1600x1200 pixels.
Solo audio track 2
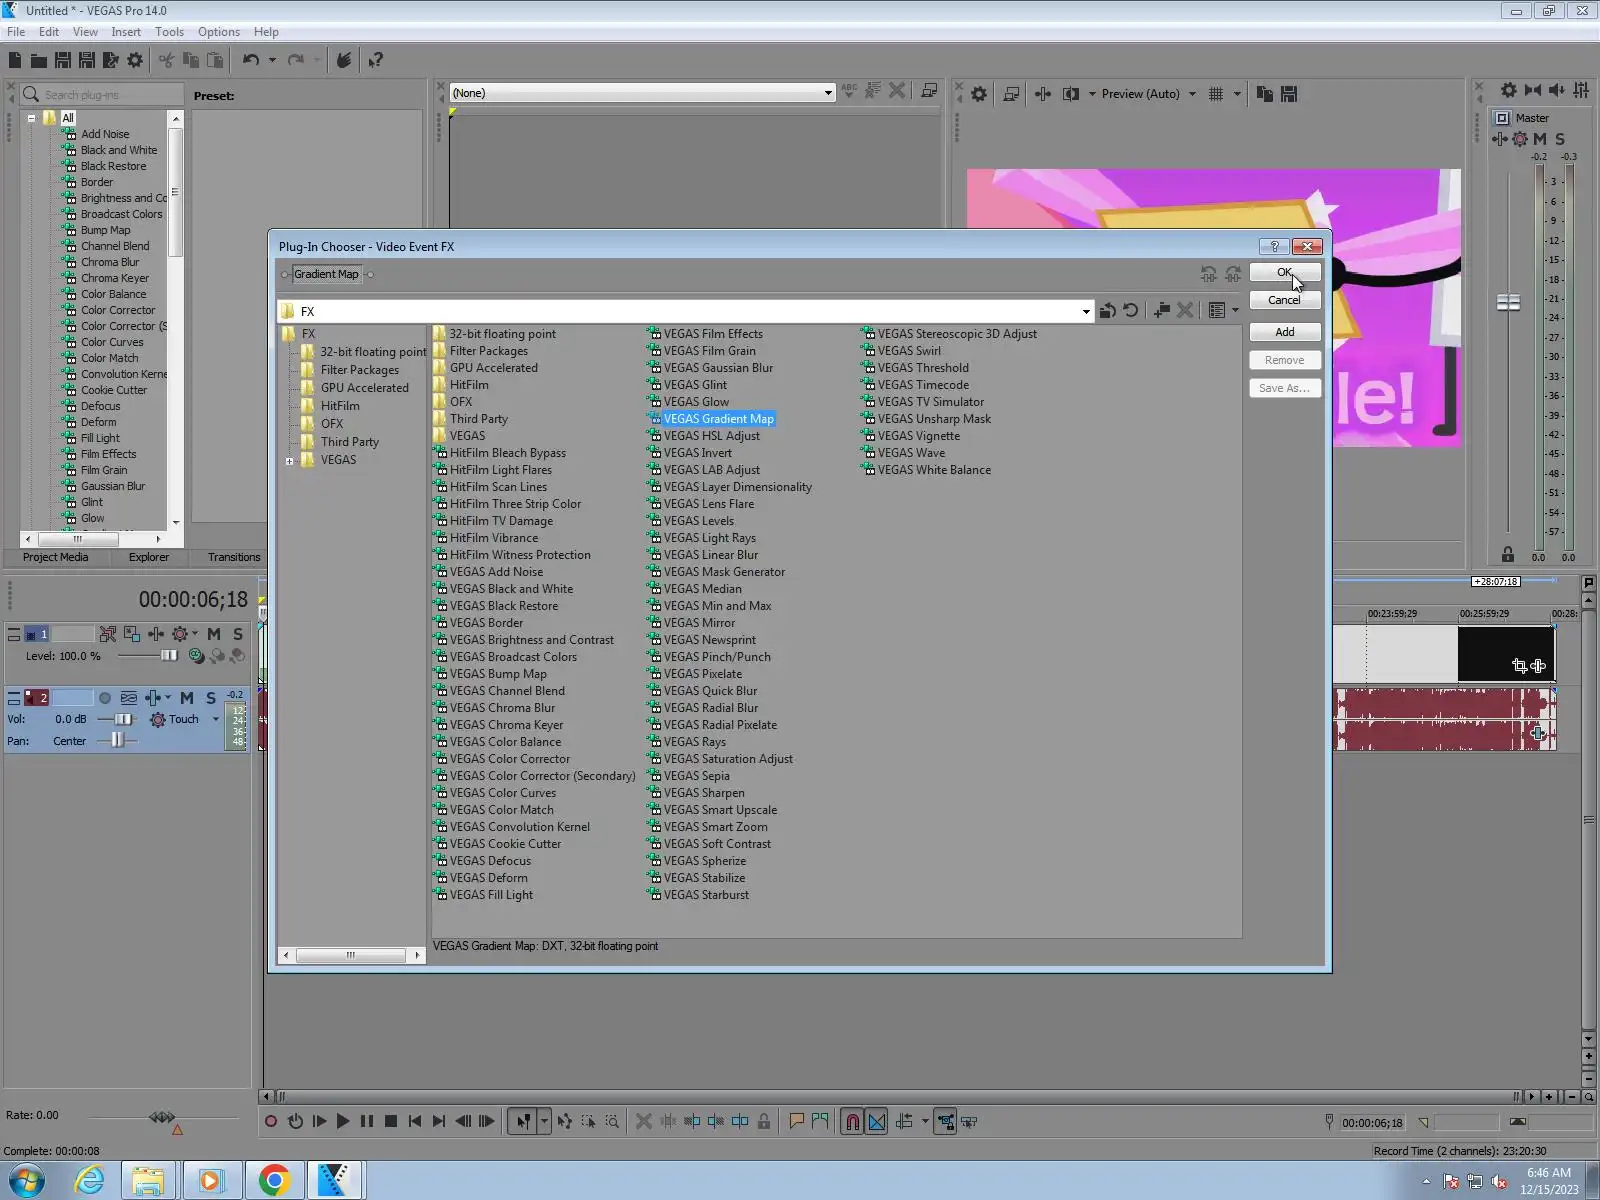[210, 698]
